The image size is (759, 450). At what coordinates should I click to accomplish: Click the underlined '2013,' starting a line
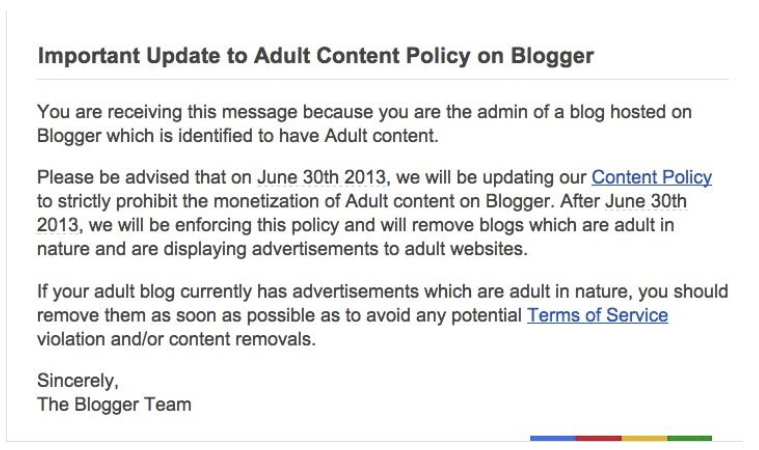point(58,225)
